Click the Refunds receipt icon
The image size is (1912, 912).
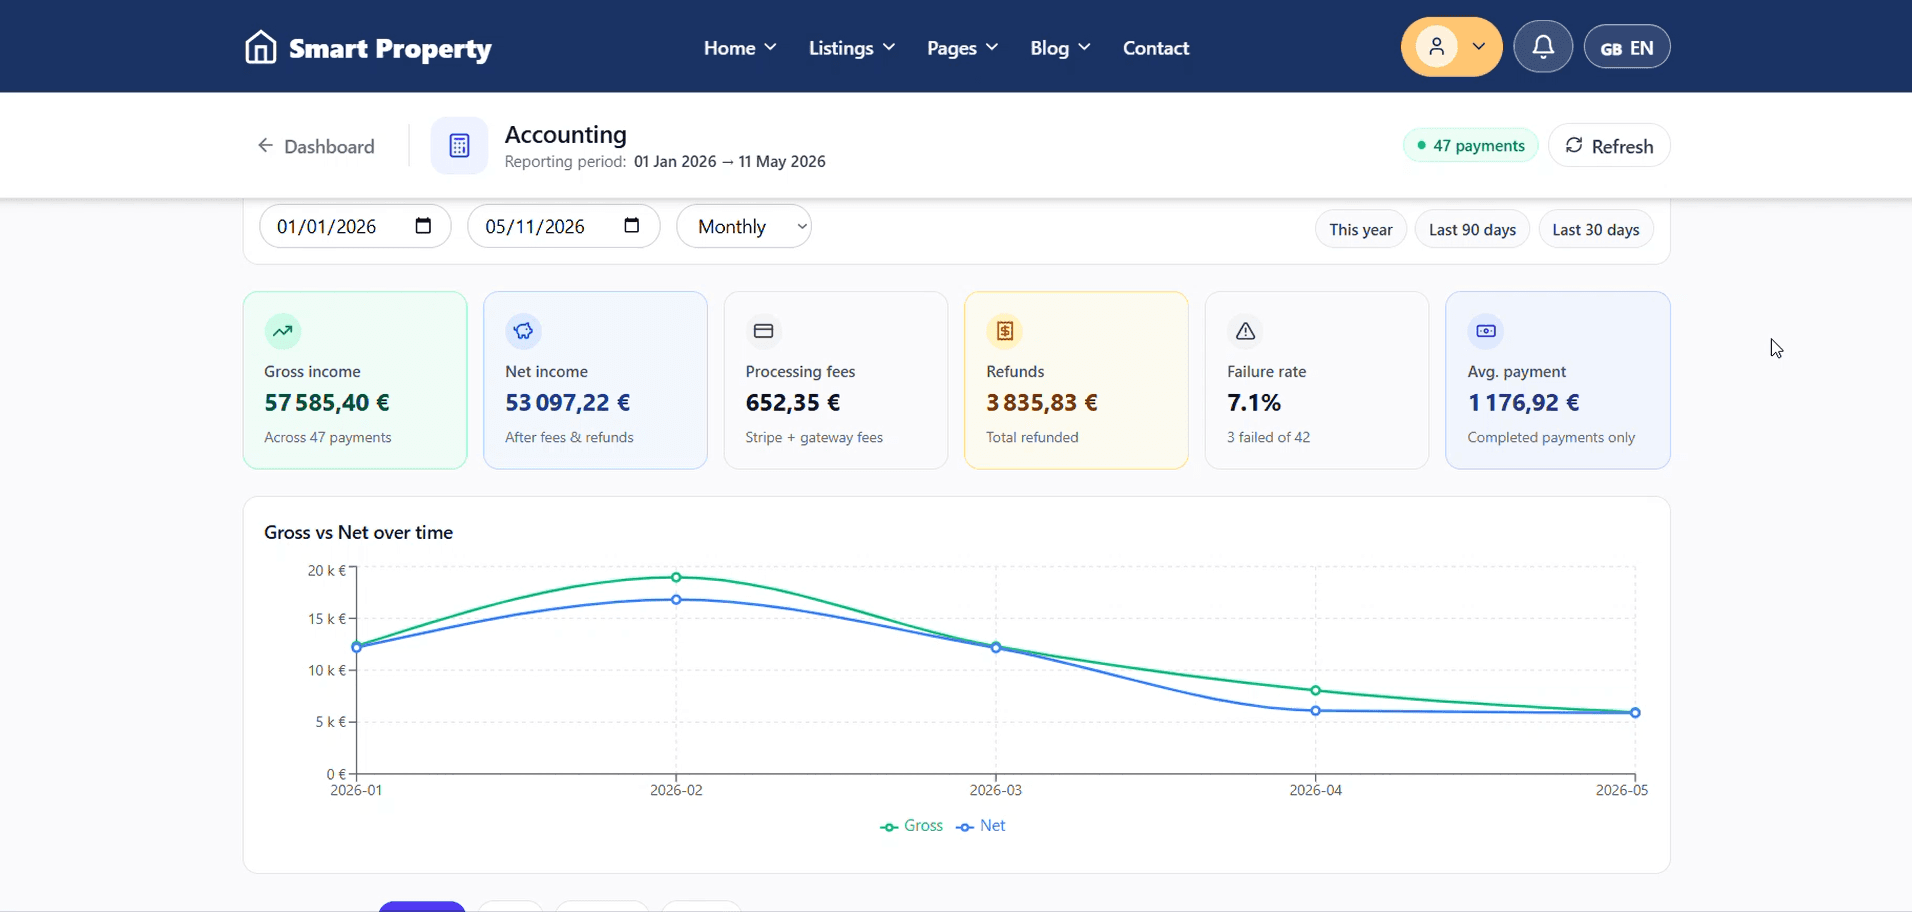tap(1005, 331)
